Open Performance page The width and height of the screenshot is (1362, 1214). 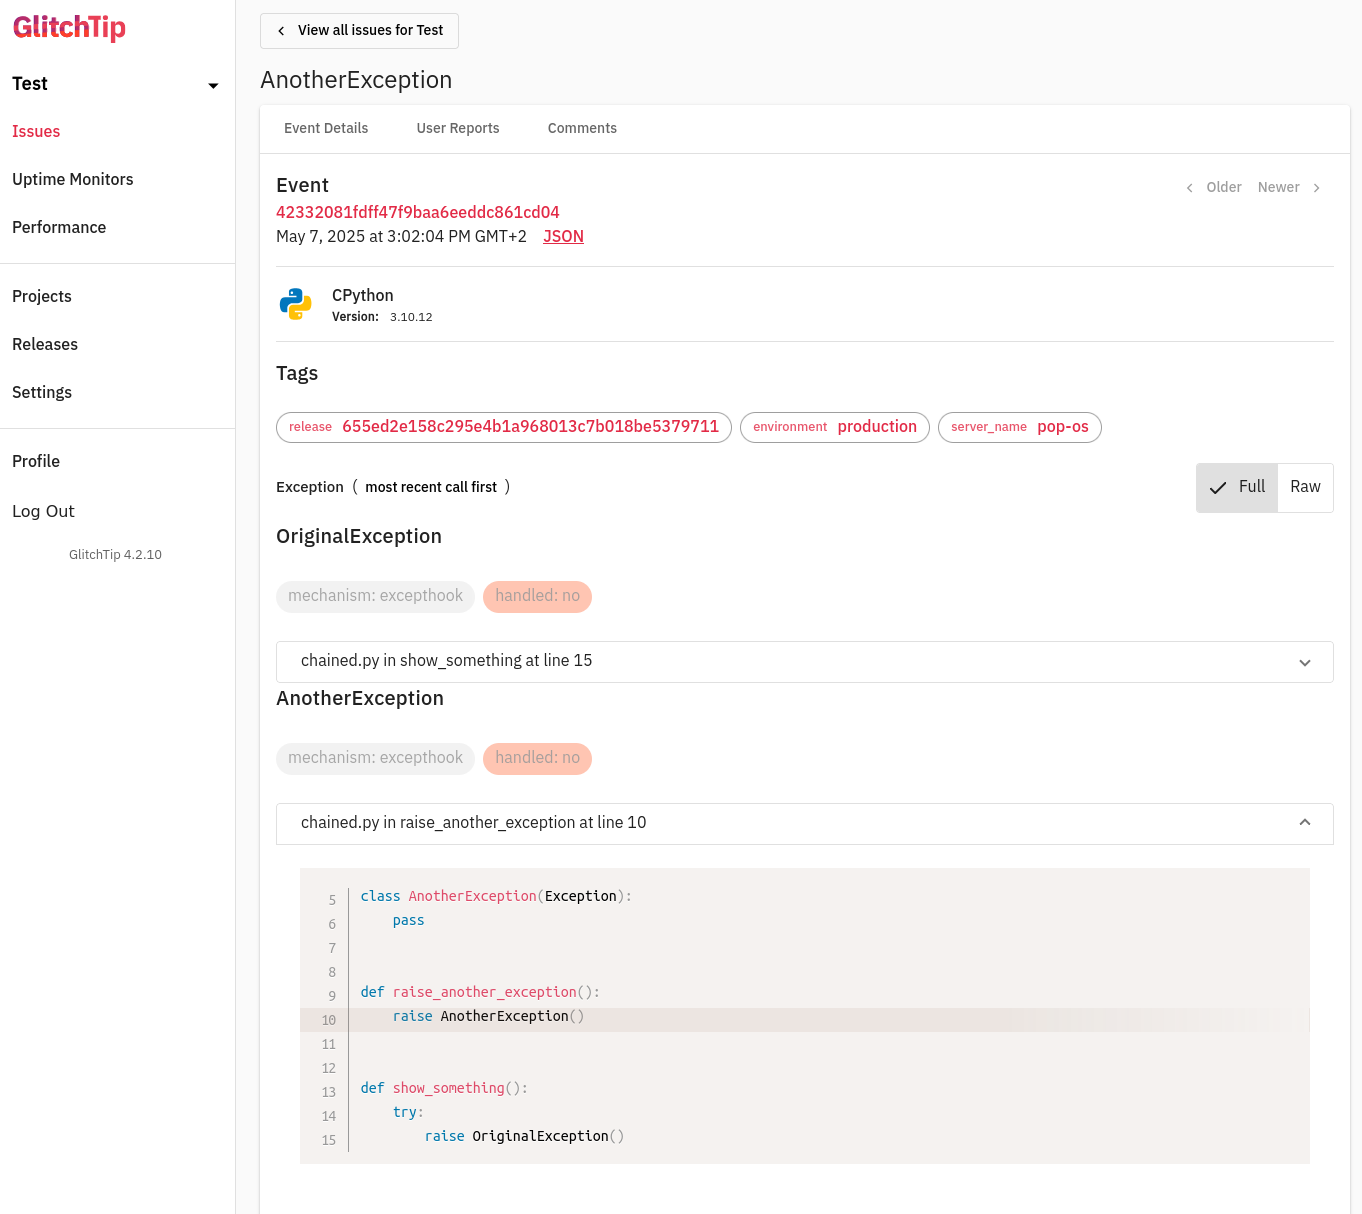point(59,227)
